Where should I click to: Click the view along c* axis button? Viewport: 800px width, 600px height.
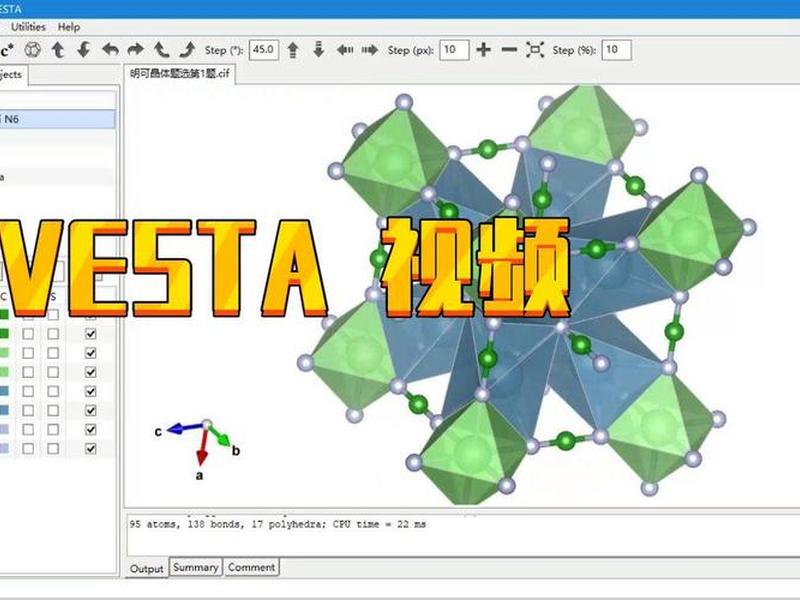coord(7,51)
